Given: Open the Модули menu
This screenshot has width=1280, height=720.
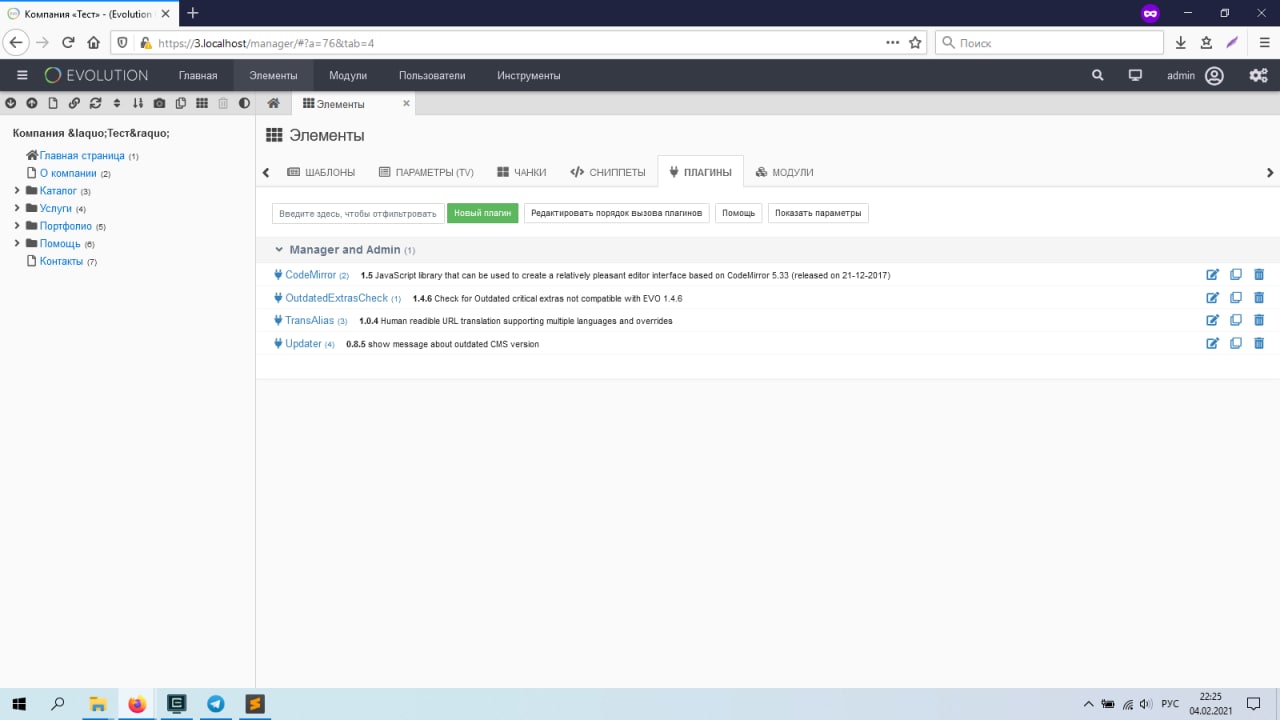Looking at the screenshot, I should click(x=348, y=75).
